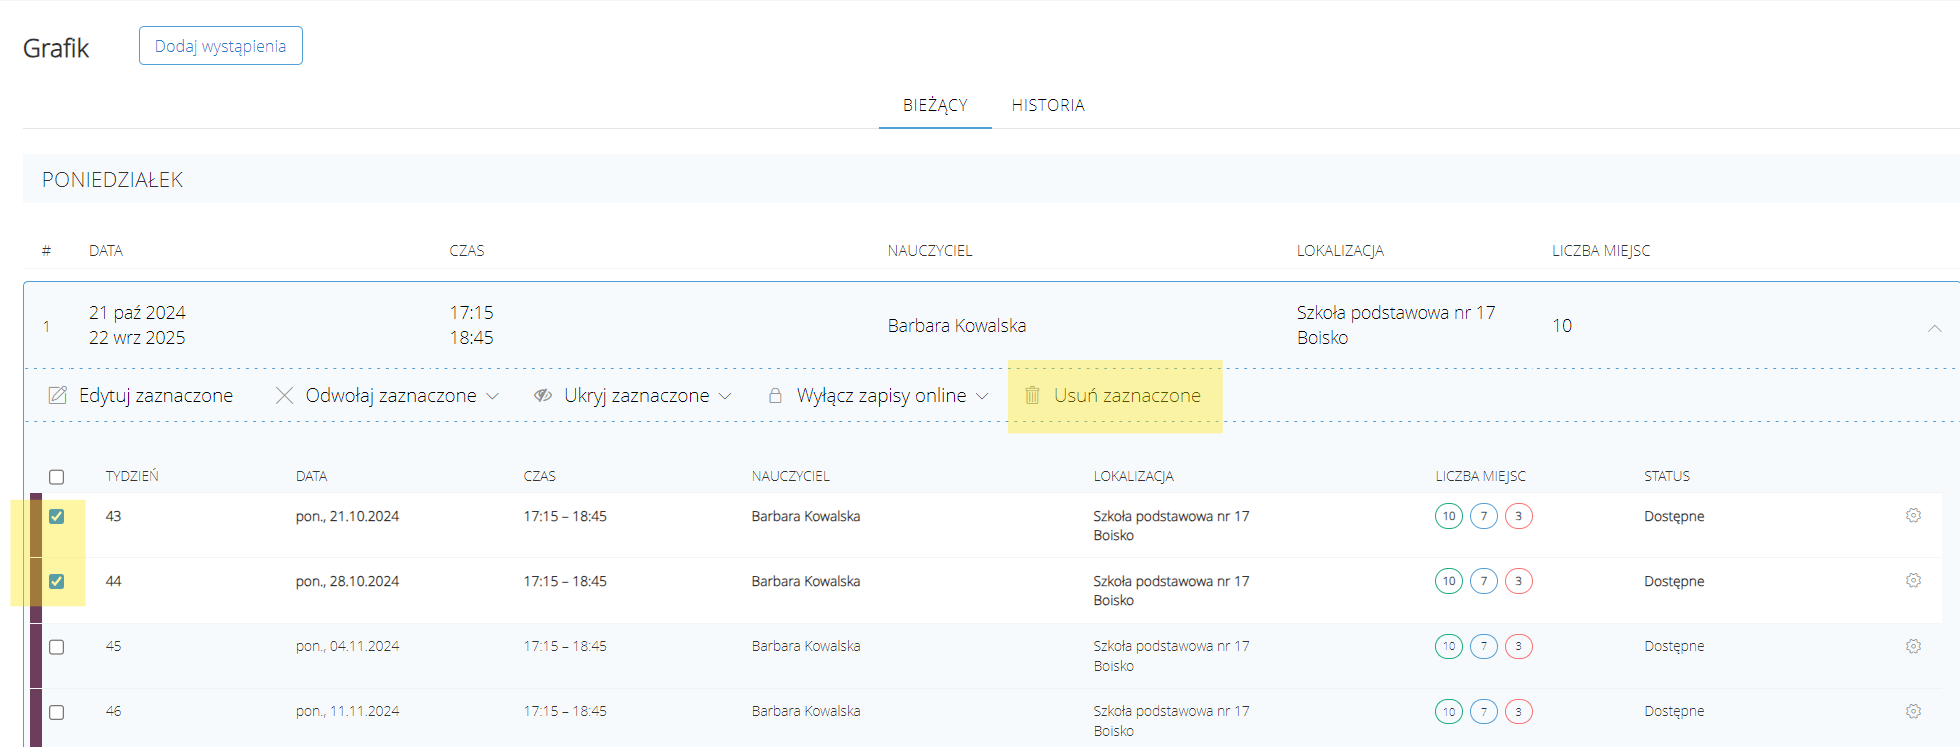Click blue circle 7 in week 44 row
This screenshot has width=1960, height=747.
[x=1484, y=581]
